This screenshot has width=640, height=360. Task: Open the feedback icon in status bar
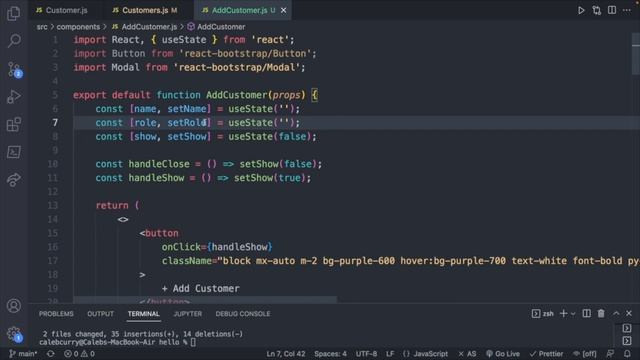click(610, 353)
